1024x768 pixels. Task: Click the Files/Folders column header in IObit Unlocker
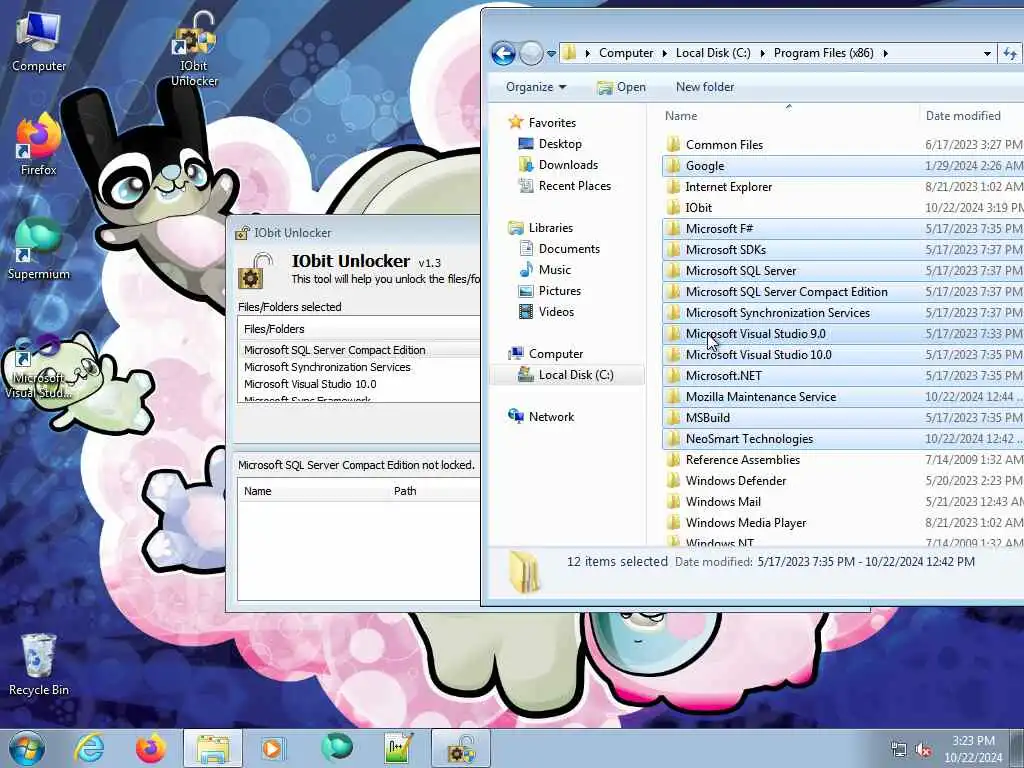(x=359, y=329)
